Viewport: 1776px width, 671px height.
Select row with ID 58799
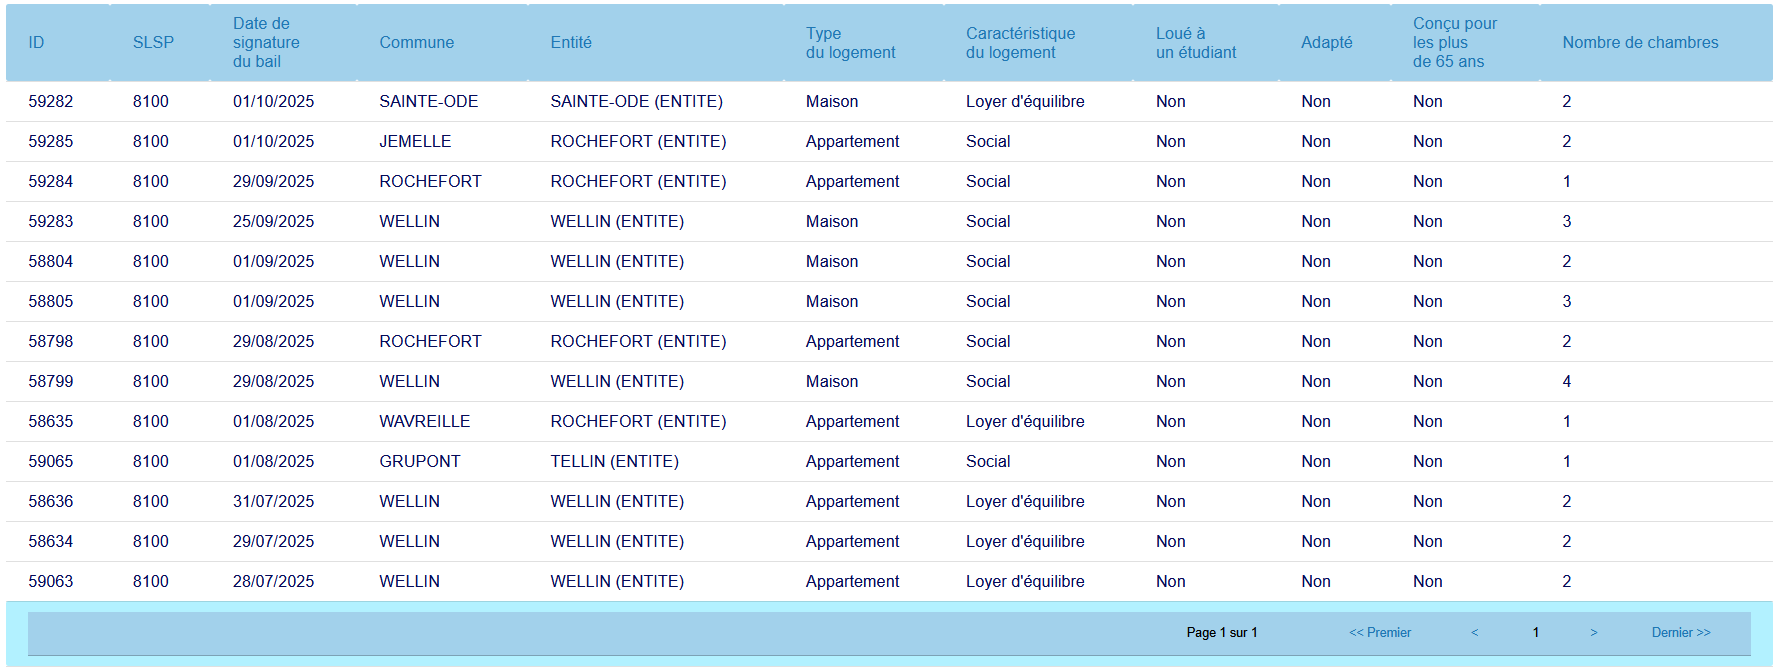pos(51,381)
